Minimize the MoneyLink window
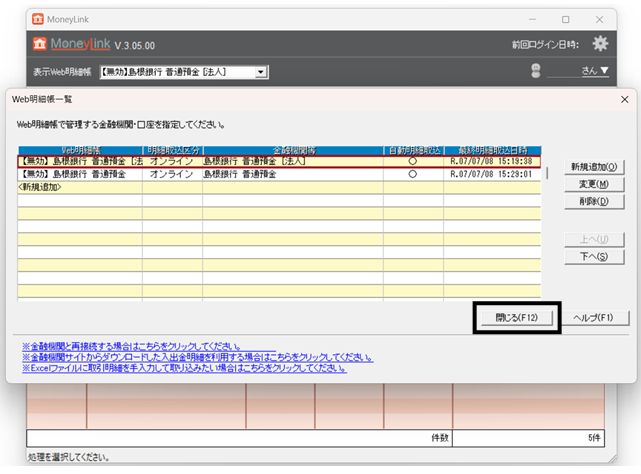641x474 pixels. click(532, 19)
